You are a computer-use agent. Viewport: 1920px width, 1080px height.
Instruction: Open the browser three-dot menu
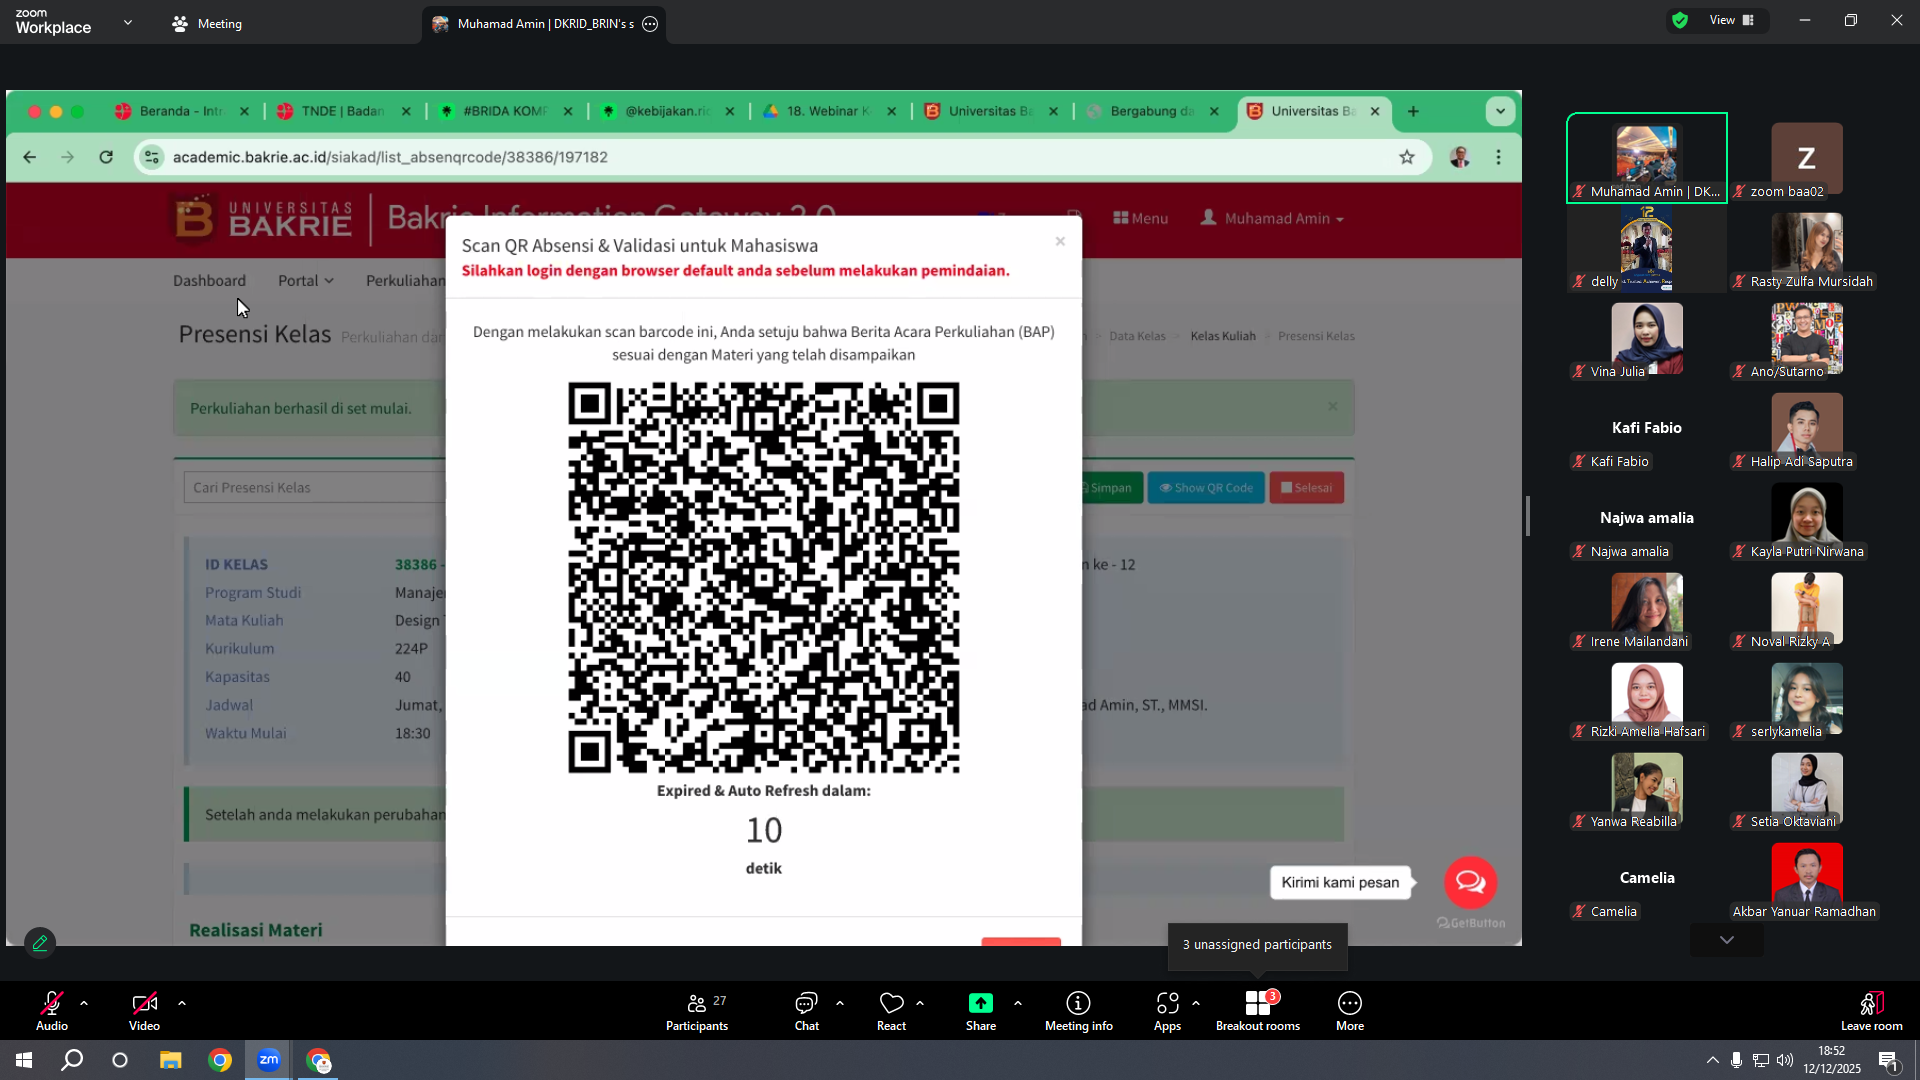click(1498, 157)
